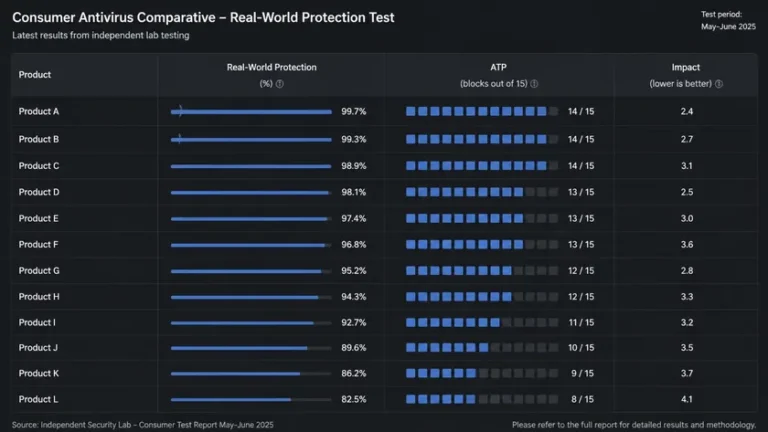Viewport: 768px width, 432px height.
Task: Click the 2.5 impact value
Action: [687, 192]
